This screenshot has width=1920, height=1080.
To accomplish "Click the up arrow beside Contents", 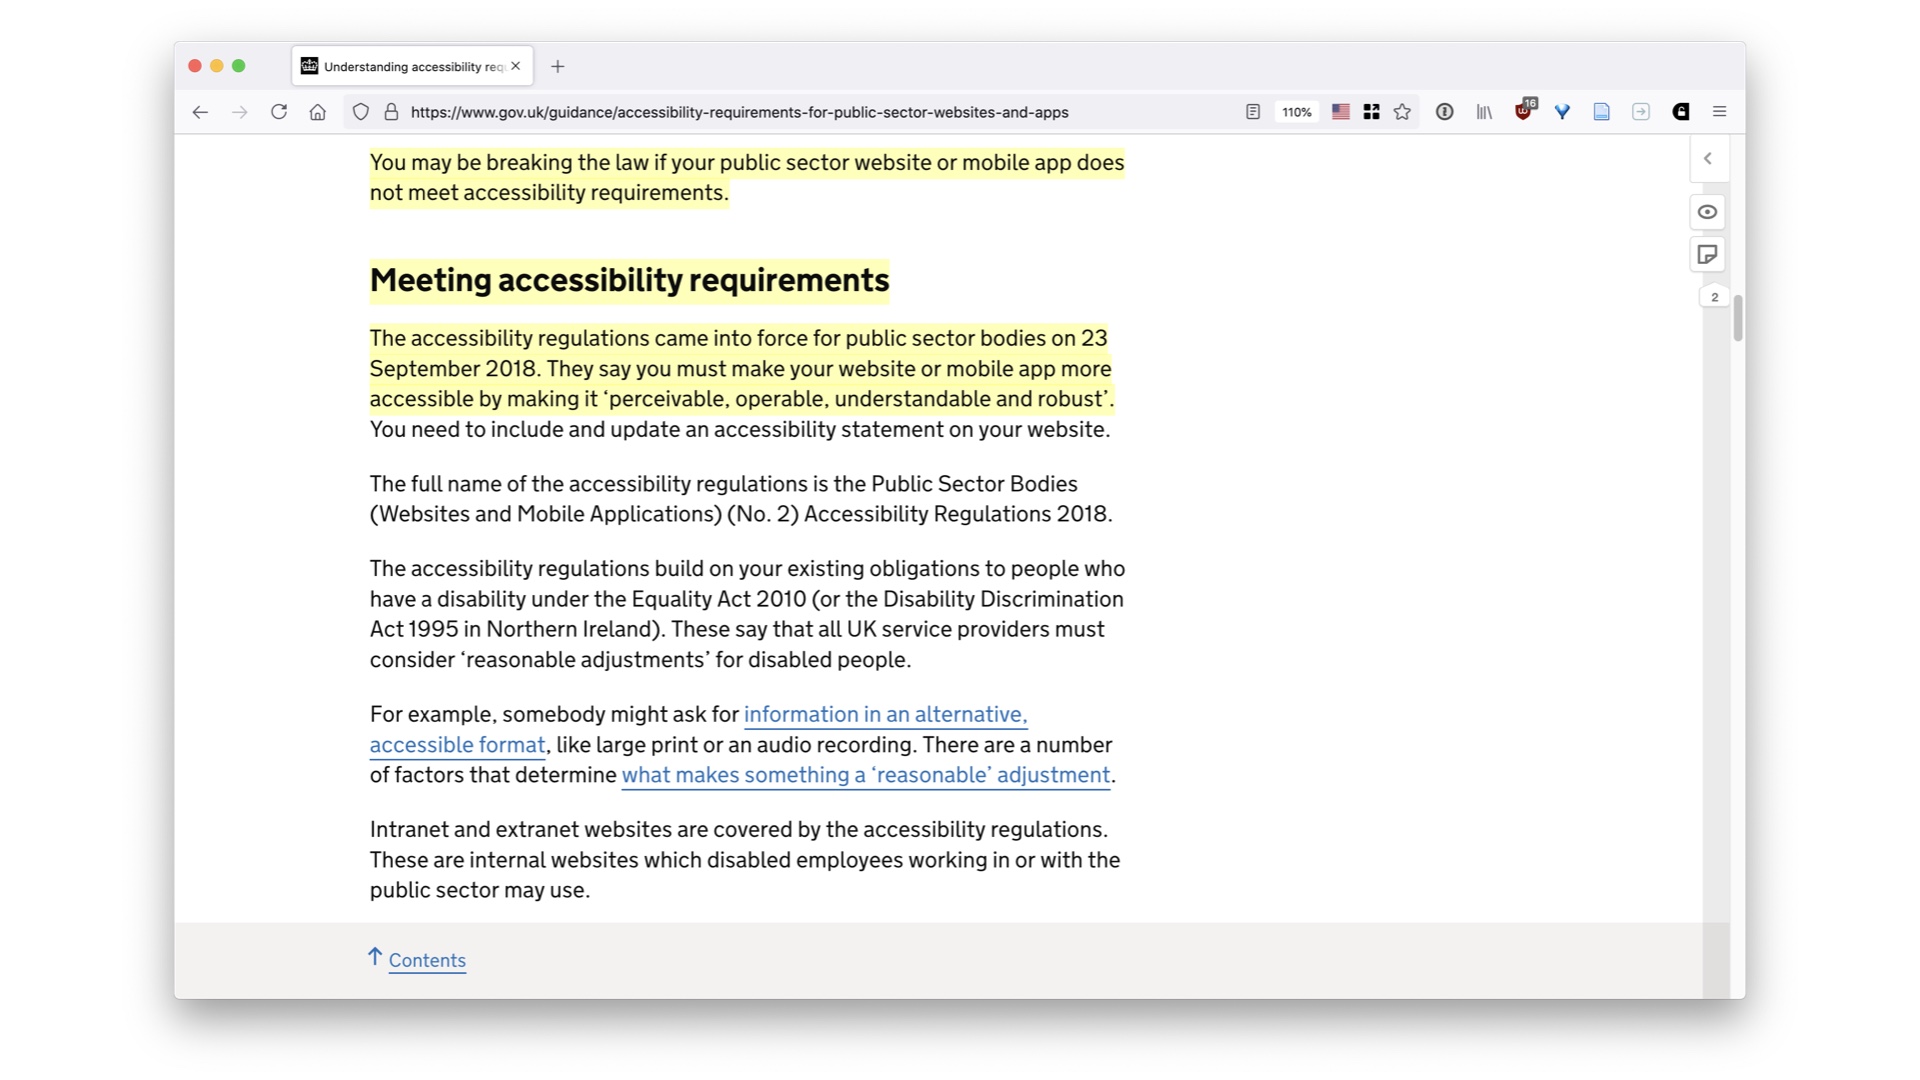I will pyautogui.click(x=375, y=957).
